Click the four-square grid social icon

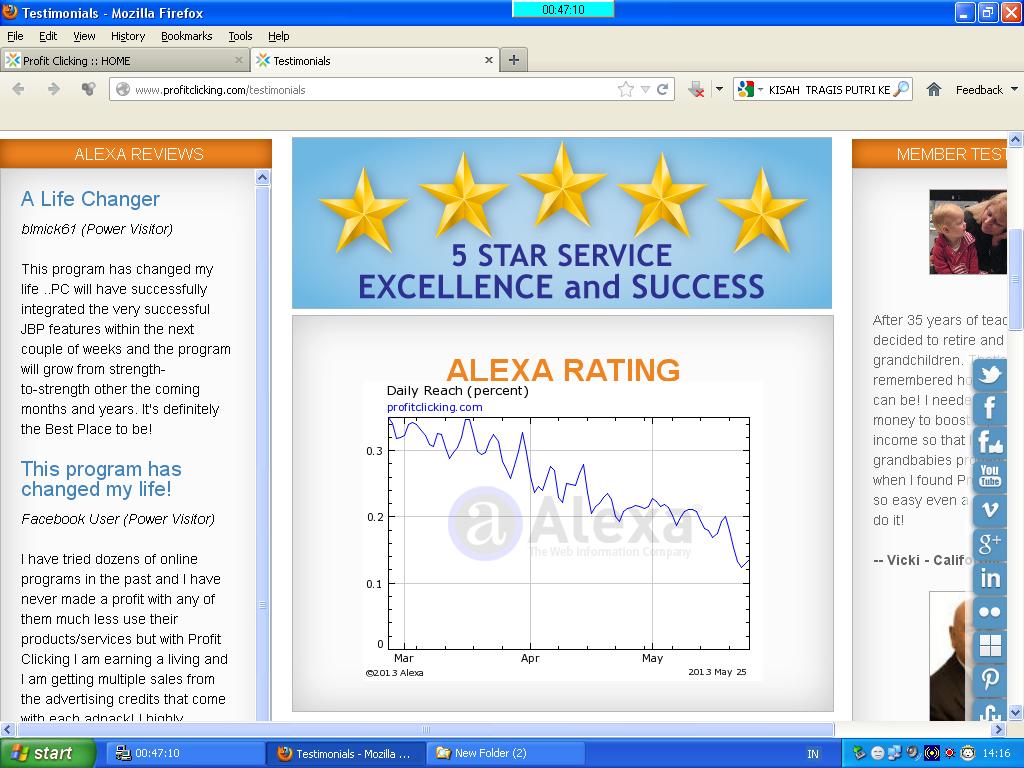(990, 645)
